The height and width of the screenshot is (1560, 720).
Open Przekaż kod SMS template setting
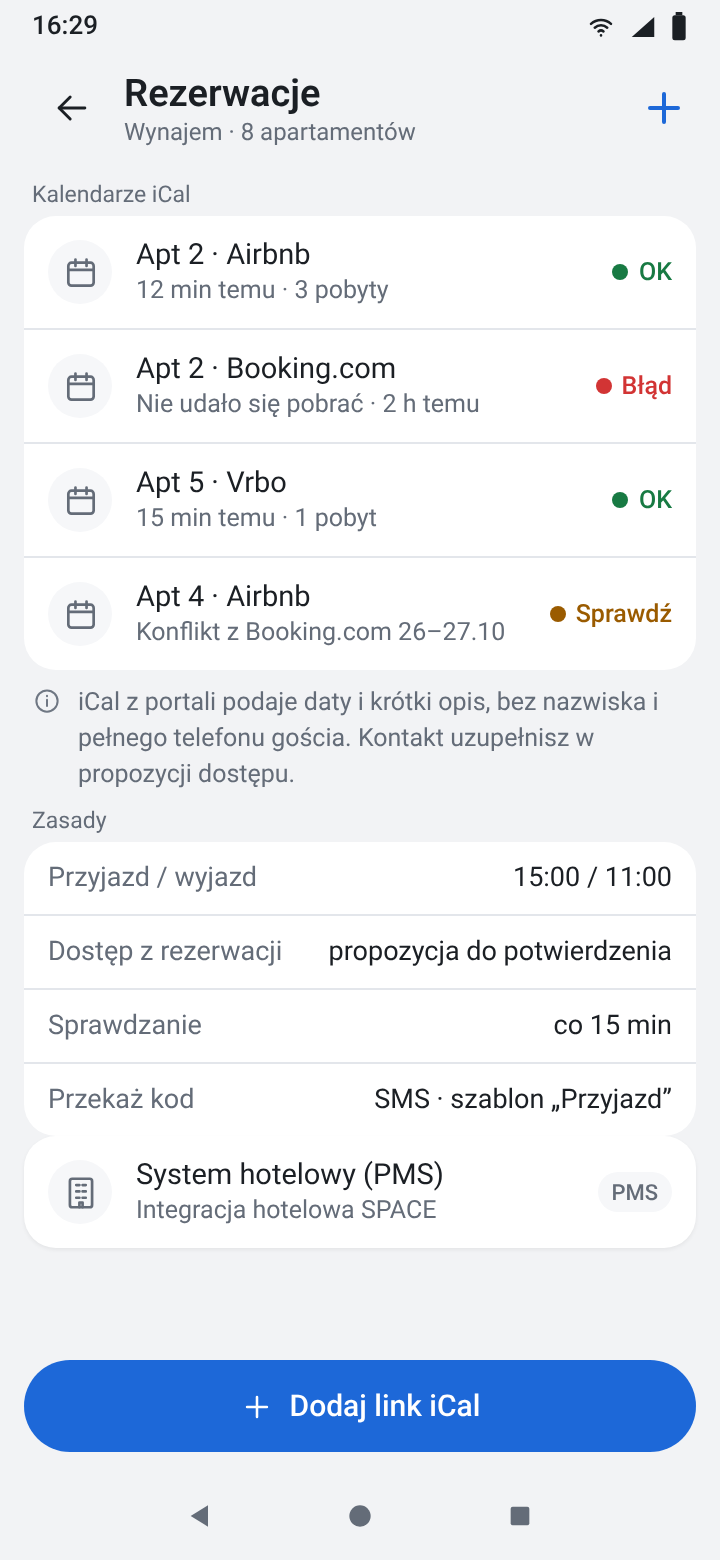[x=360, y=1099]
